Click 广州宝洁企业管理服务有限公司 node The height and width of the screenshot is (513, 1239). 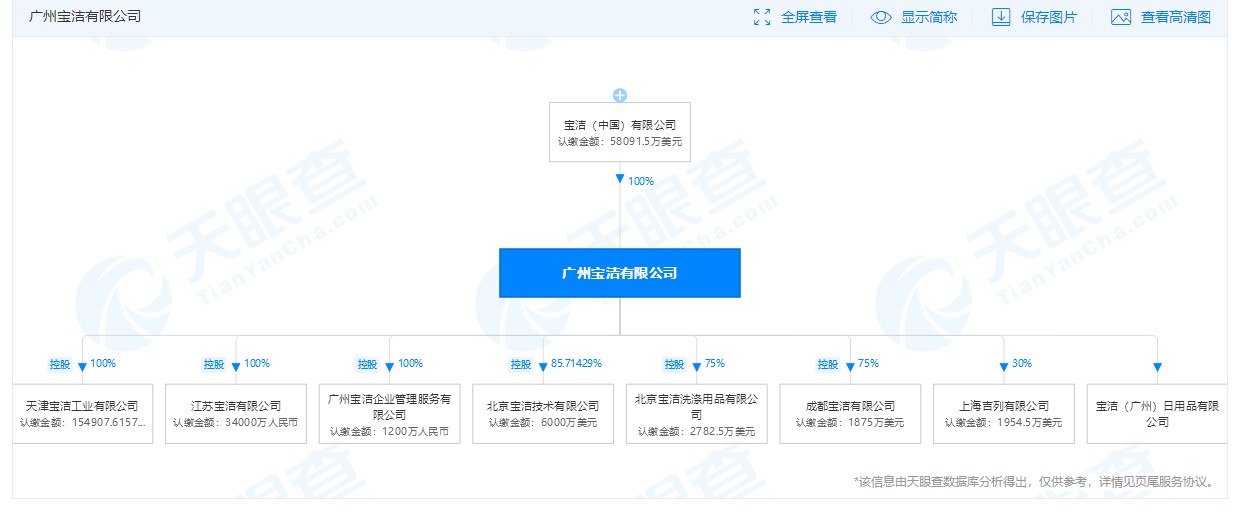pos(389,413)
